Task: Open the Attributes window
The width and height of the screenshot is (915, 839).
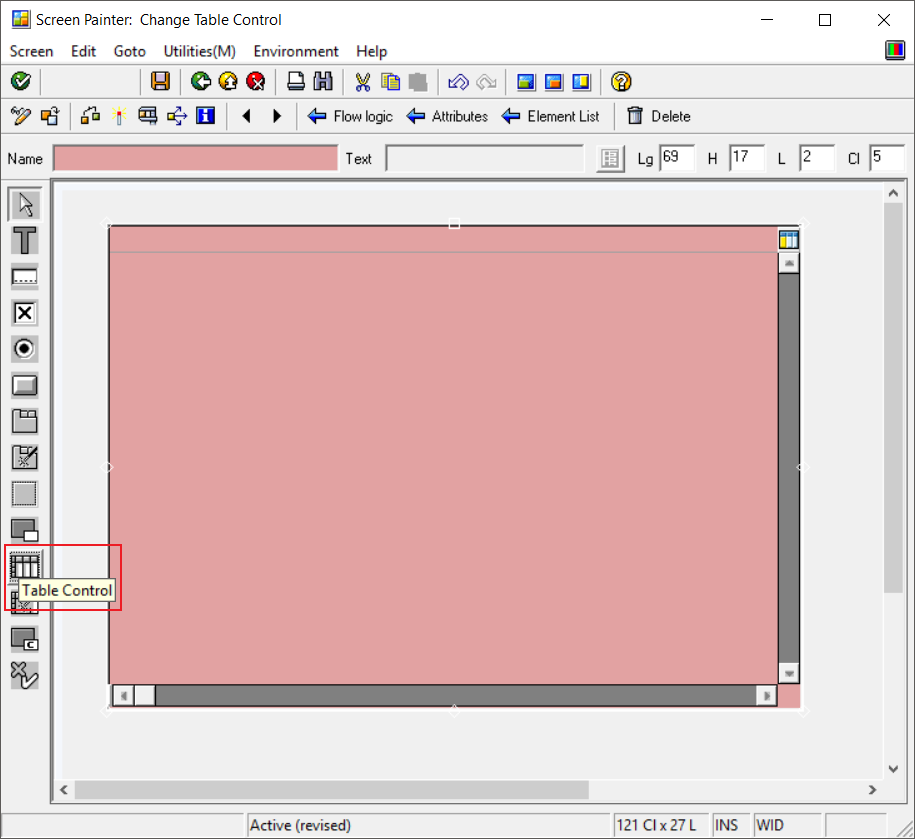Action: tap(447, 116)
